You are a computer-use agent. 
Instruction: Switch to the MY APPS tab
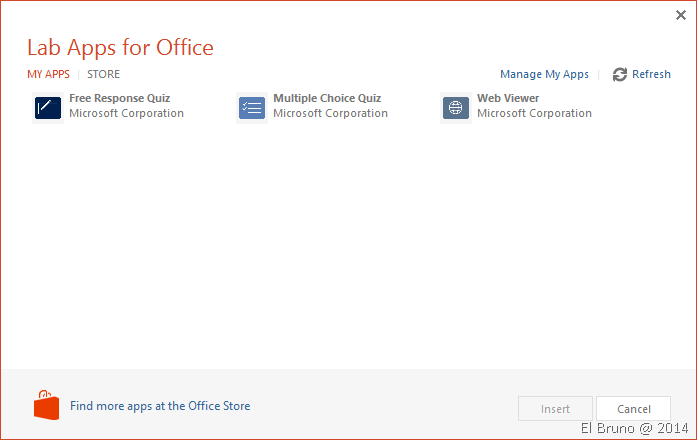(x=48, y=75)
